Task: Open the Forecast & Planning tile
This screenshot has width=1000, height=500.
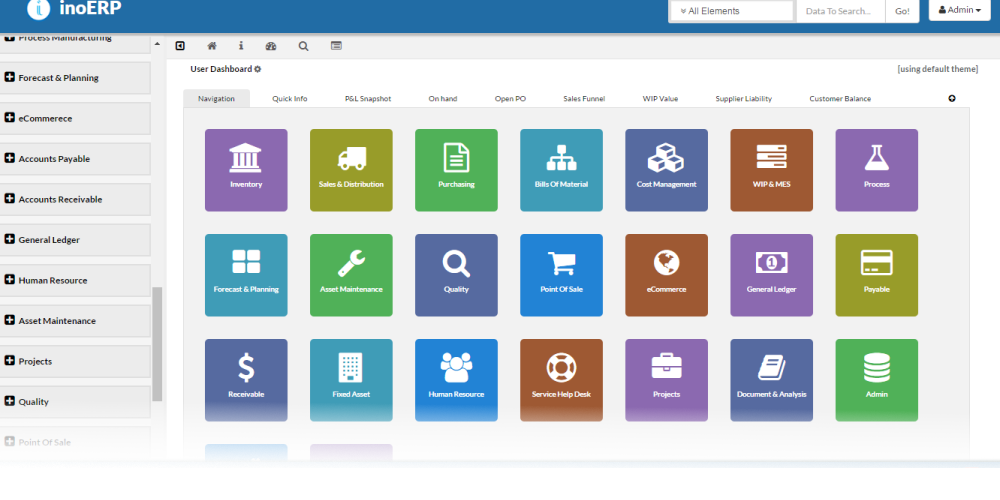Action: point(246,275)
